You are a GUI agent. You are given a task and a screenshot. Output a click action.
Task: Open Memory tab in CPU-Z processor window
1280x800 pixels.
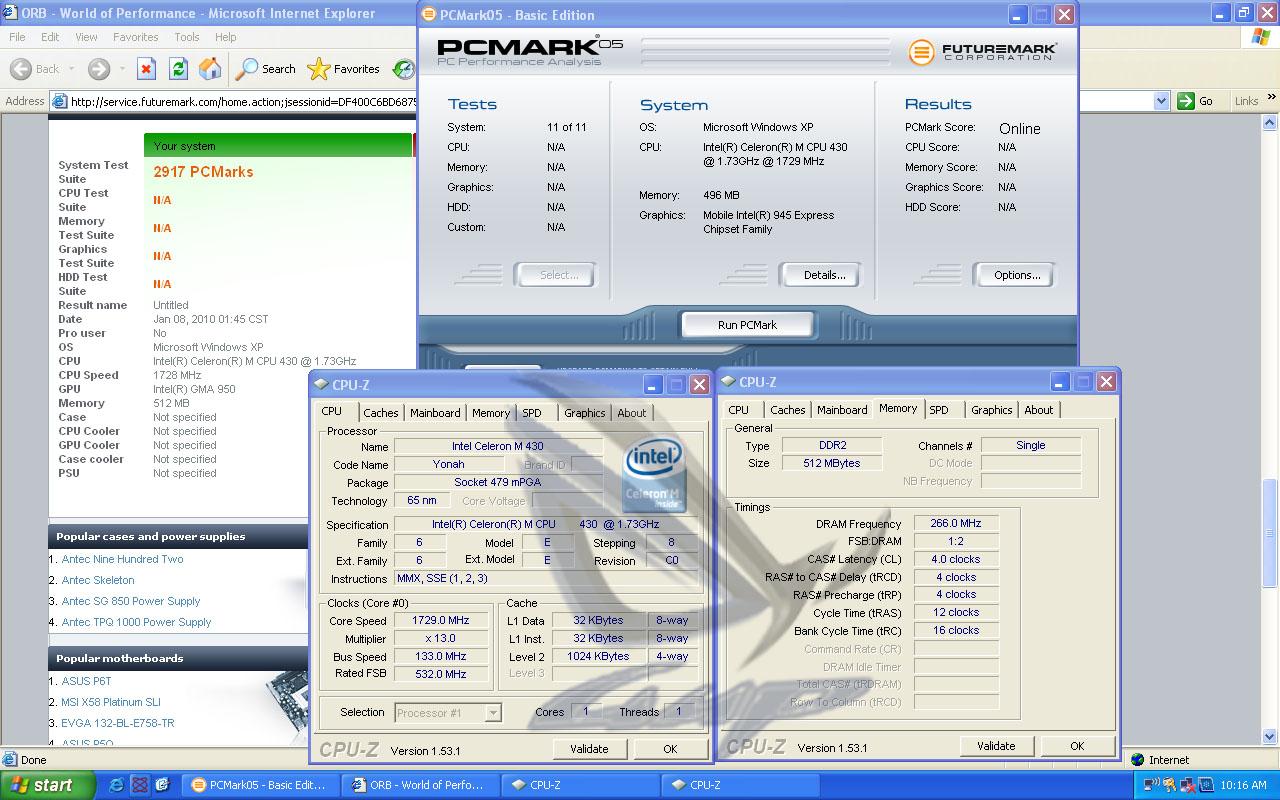coord(491,413)
